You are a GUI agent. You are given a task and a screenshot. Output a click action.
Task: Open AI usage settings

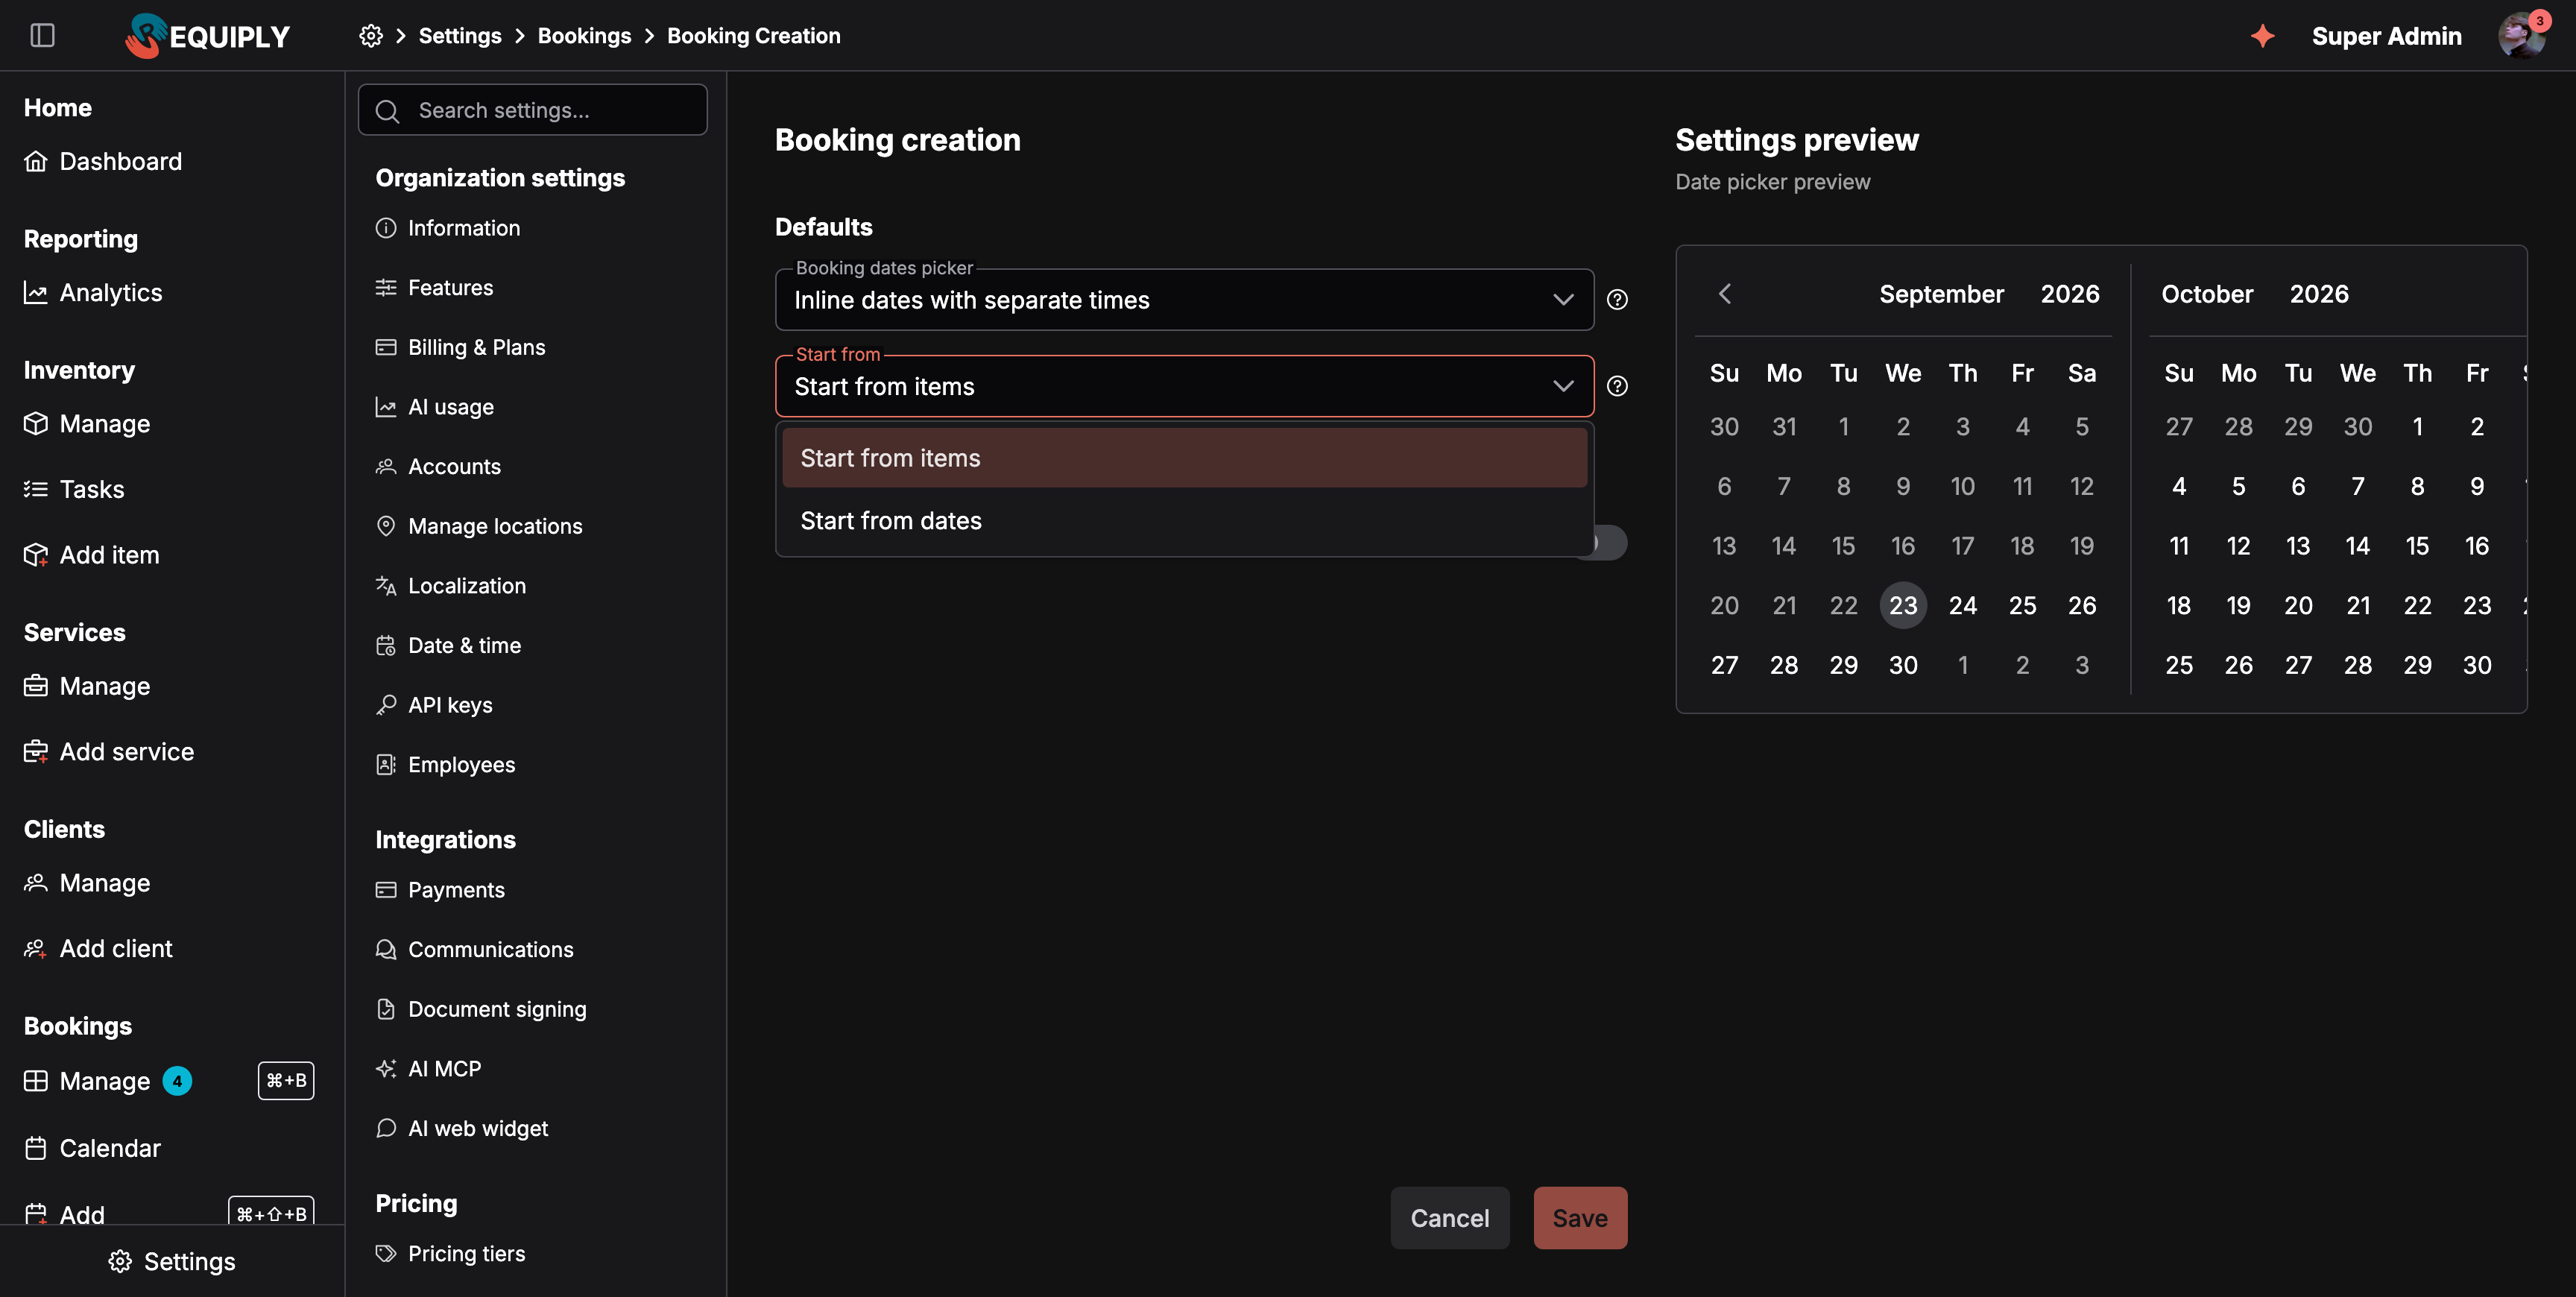tap(435, 407)
